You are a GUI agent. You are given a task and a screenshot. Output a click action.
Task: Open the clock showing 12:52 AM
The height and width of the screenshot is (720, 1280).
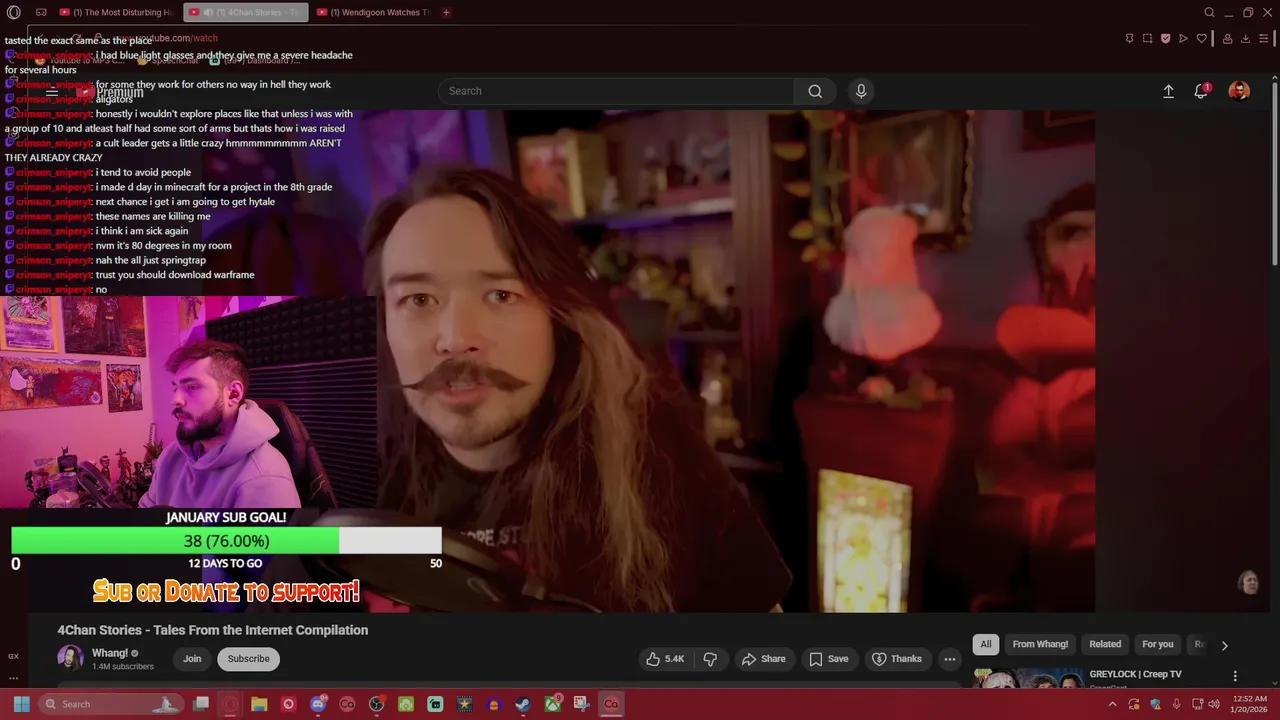(x=1249, y=704)
